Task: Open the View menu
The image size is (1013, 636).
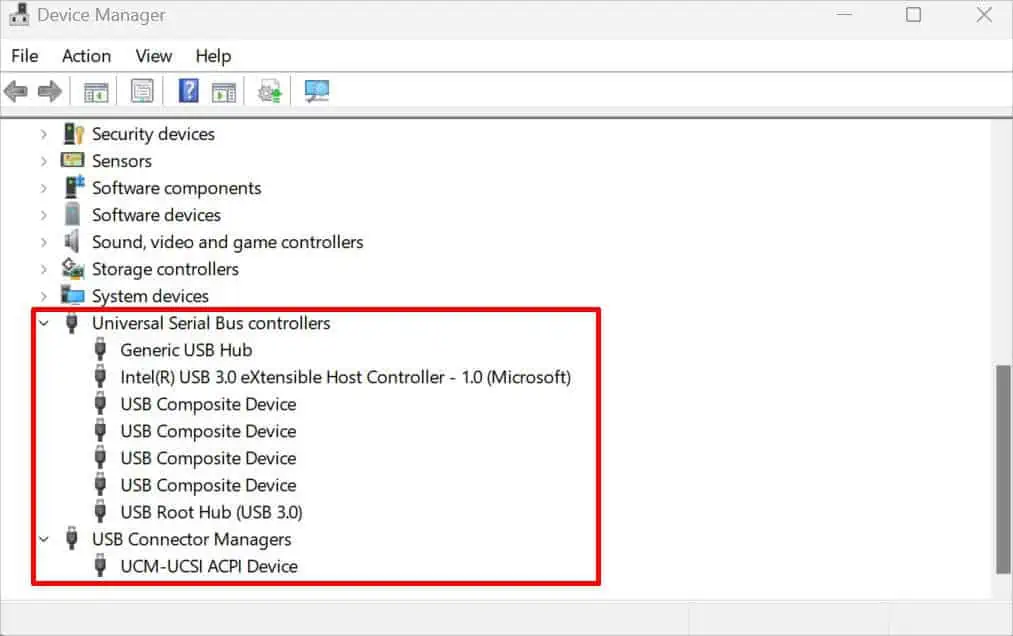Action: click(152, 56)
